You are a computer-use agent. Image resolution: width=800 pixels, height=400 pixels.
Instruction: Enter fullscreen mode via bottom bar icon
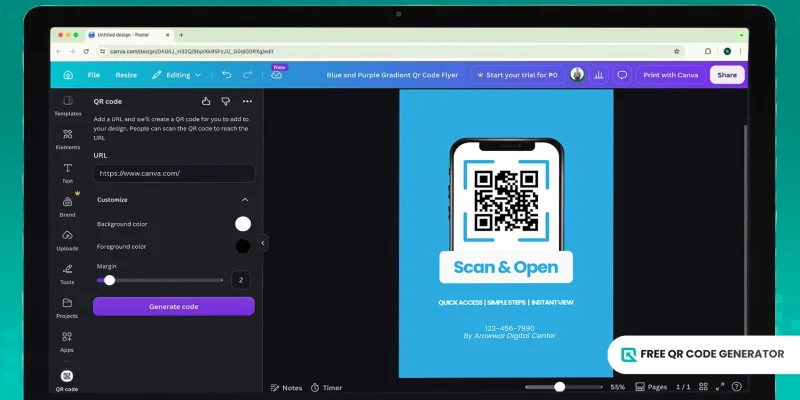[720, 387]
